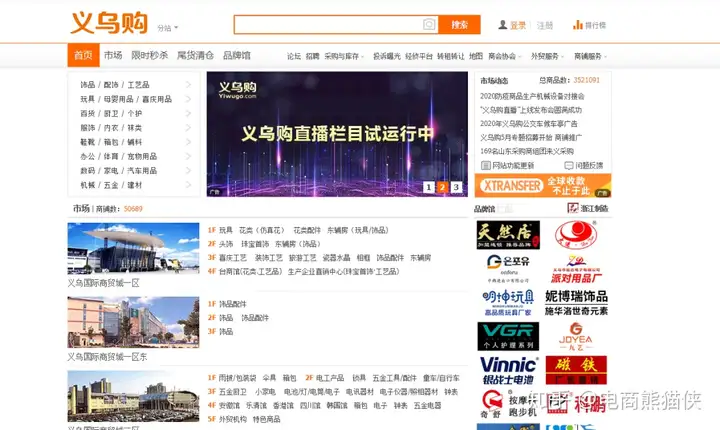
Task: Open 转租转让 in the nav bar
Action: pyautogui.click(x=450, y=56)
